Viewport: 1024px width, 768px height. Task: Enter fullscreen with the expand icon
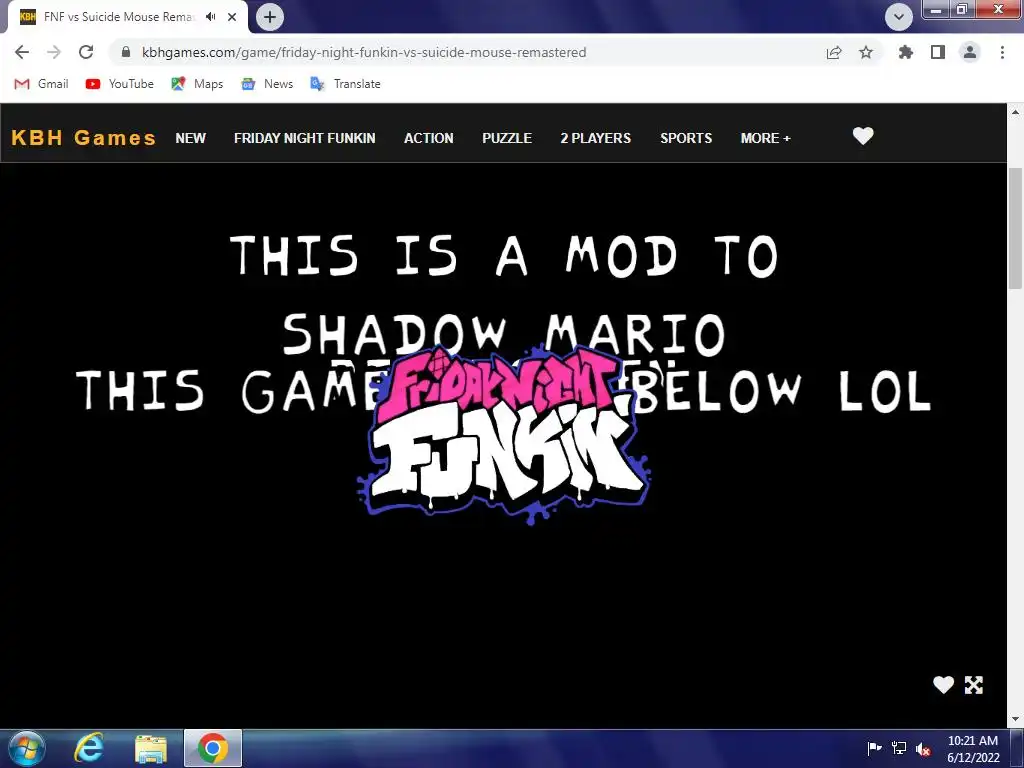coord(974,684)
